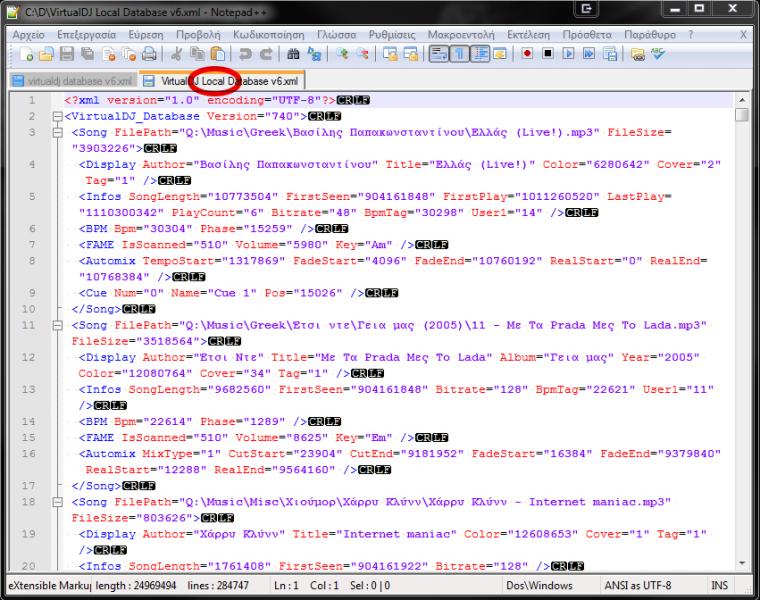This screenshot has height=600, width=760.
Task: Open the Παράθυρο menu
Action: pos(649,35)
